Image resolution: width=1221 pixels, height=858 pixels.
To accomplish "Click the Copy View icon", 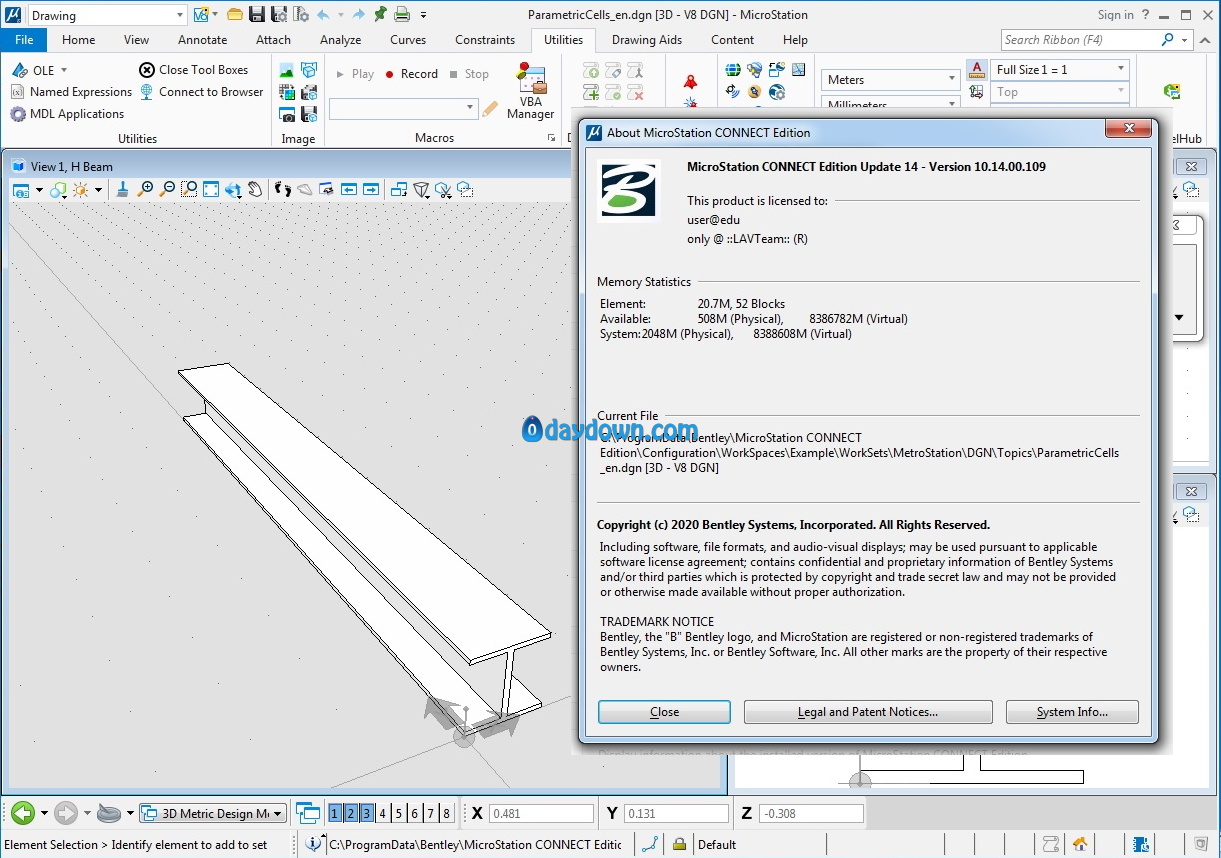I will click(399, 189).
